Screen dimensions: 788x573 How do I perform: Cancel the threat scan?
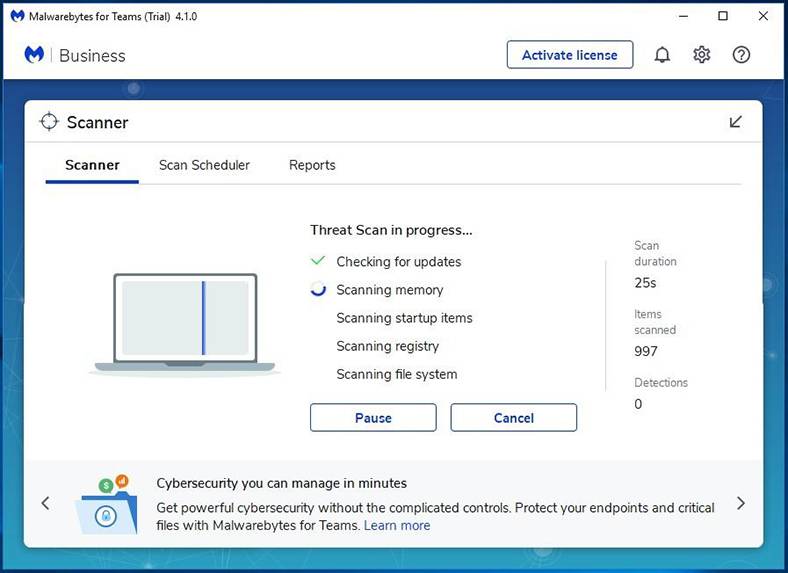click(x=514, y=418)
